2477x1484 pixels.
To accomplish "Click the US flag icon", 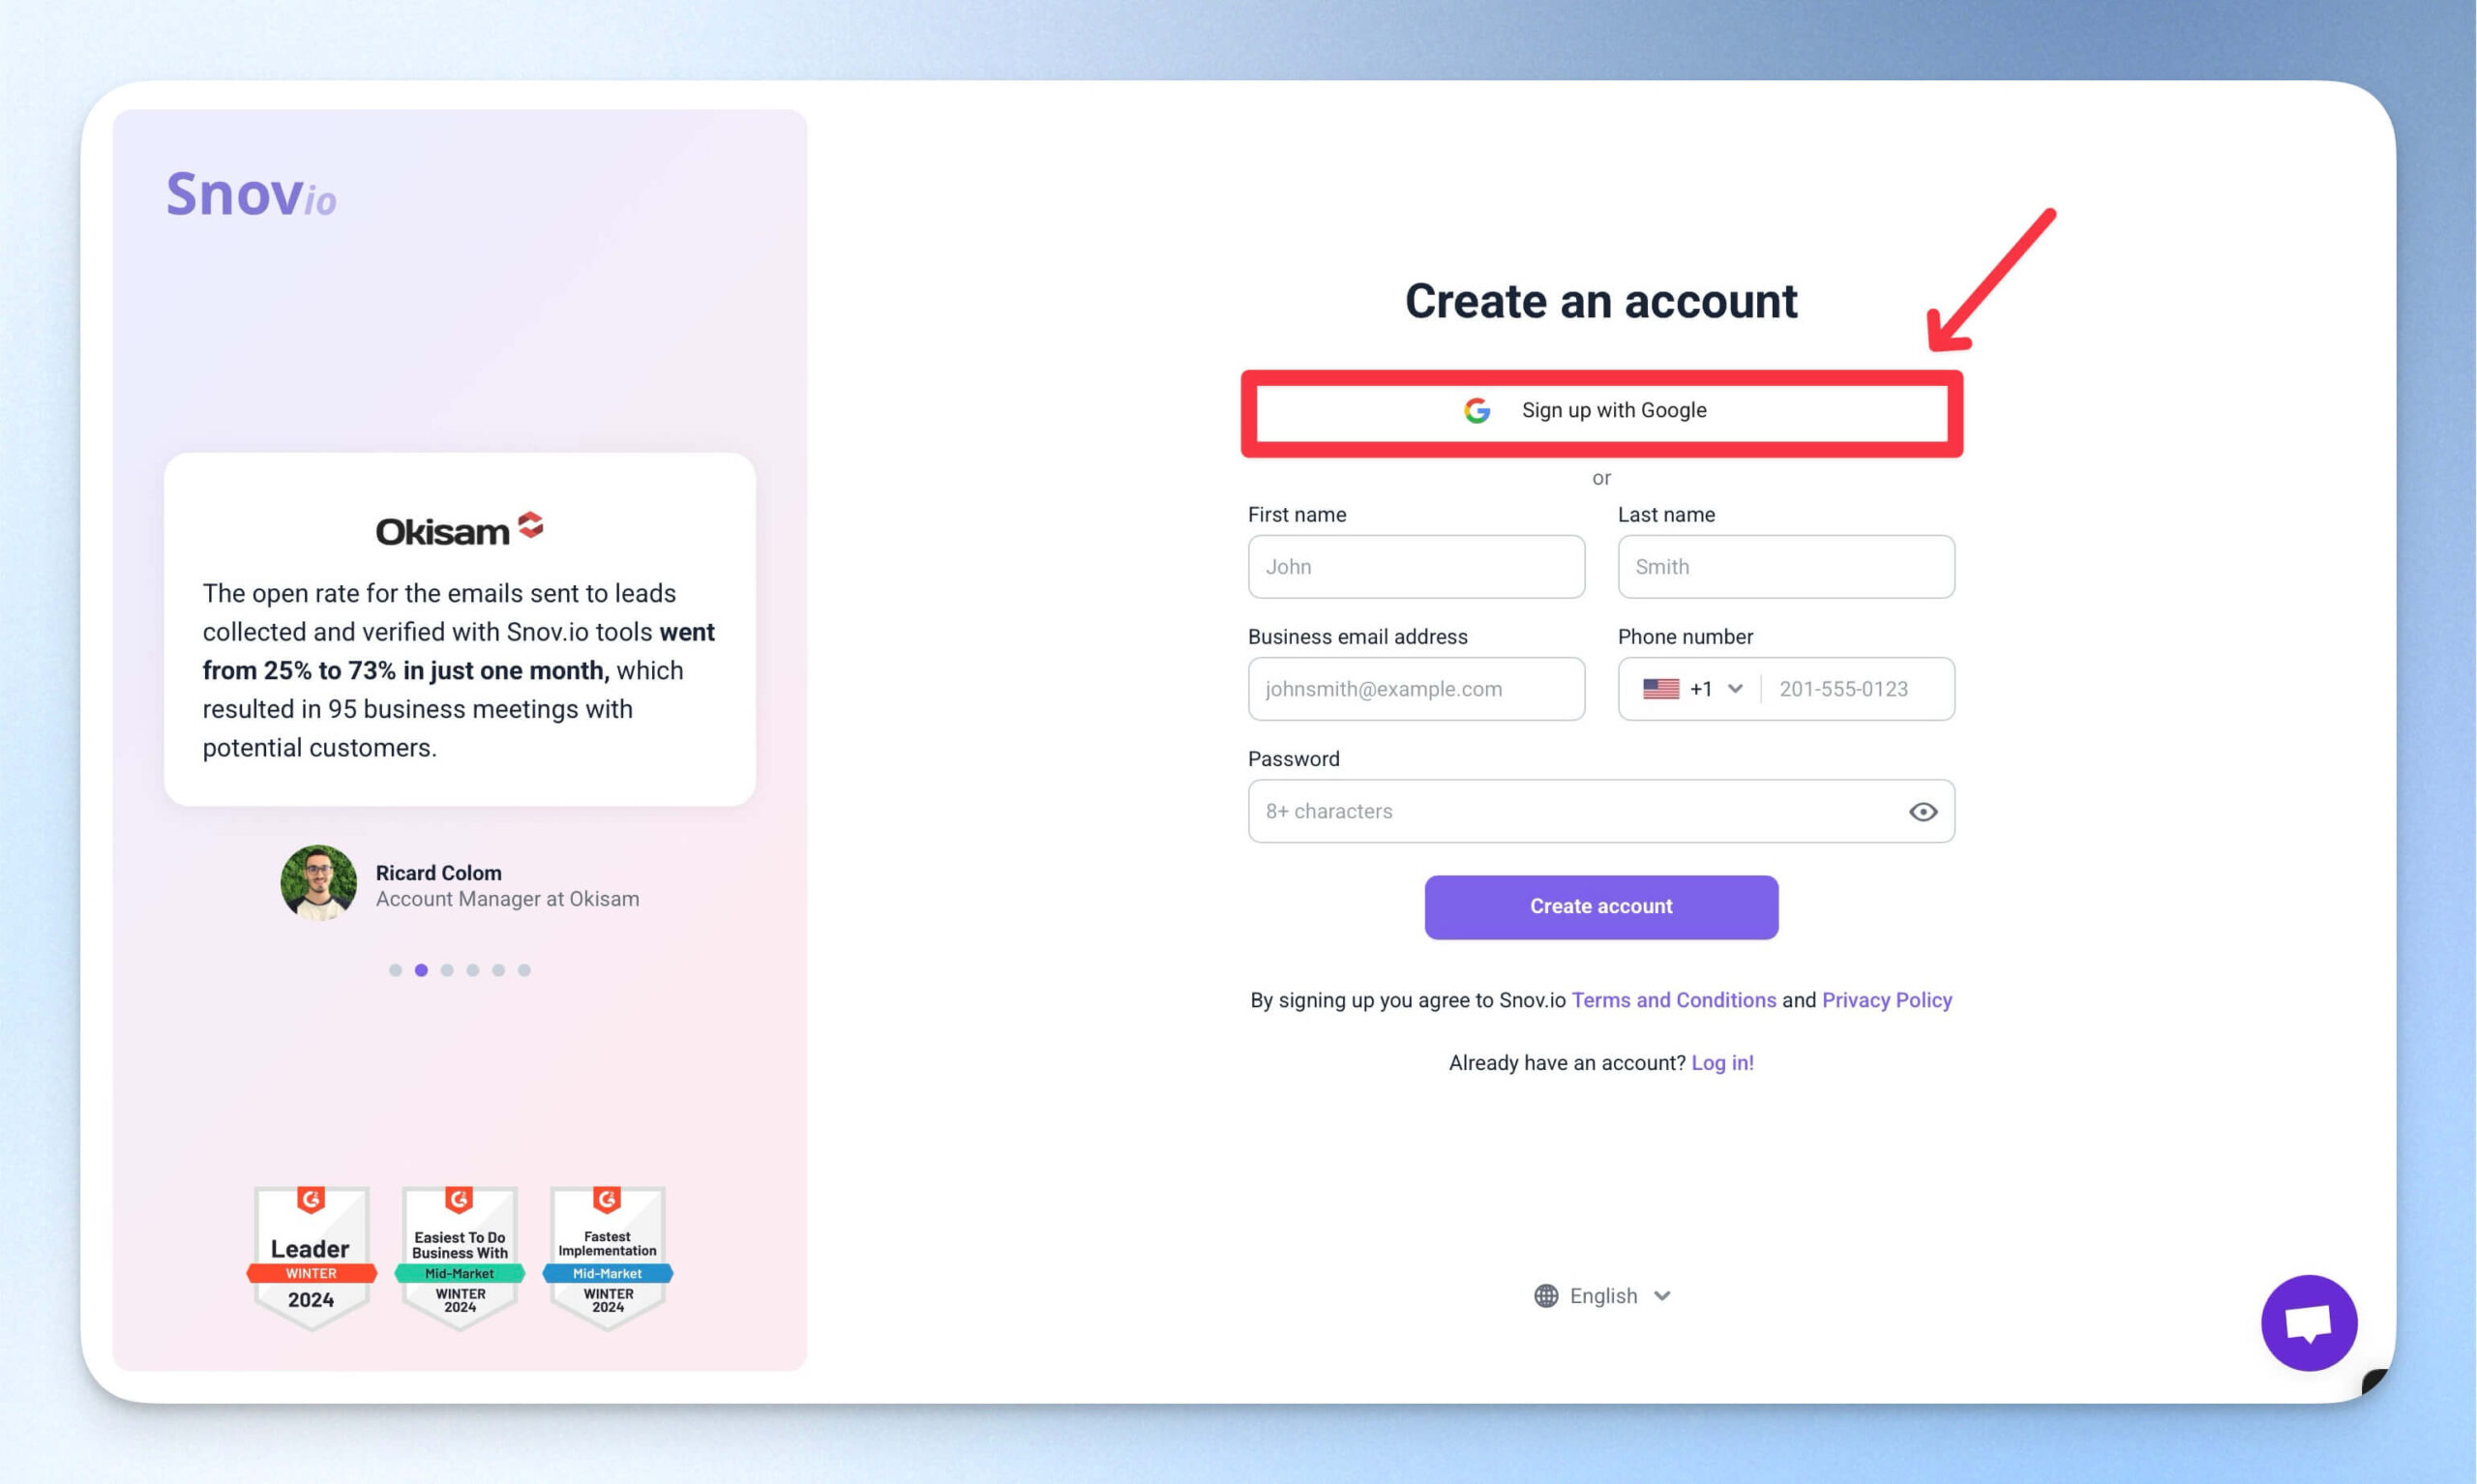I will 1660,689.
